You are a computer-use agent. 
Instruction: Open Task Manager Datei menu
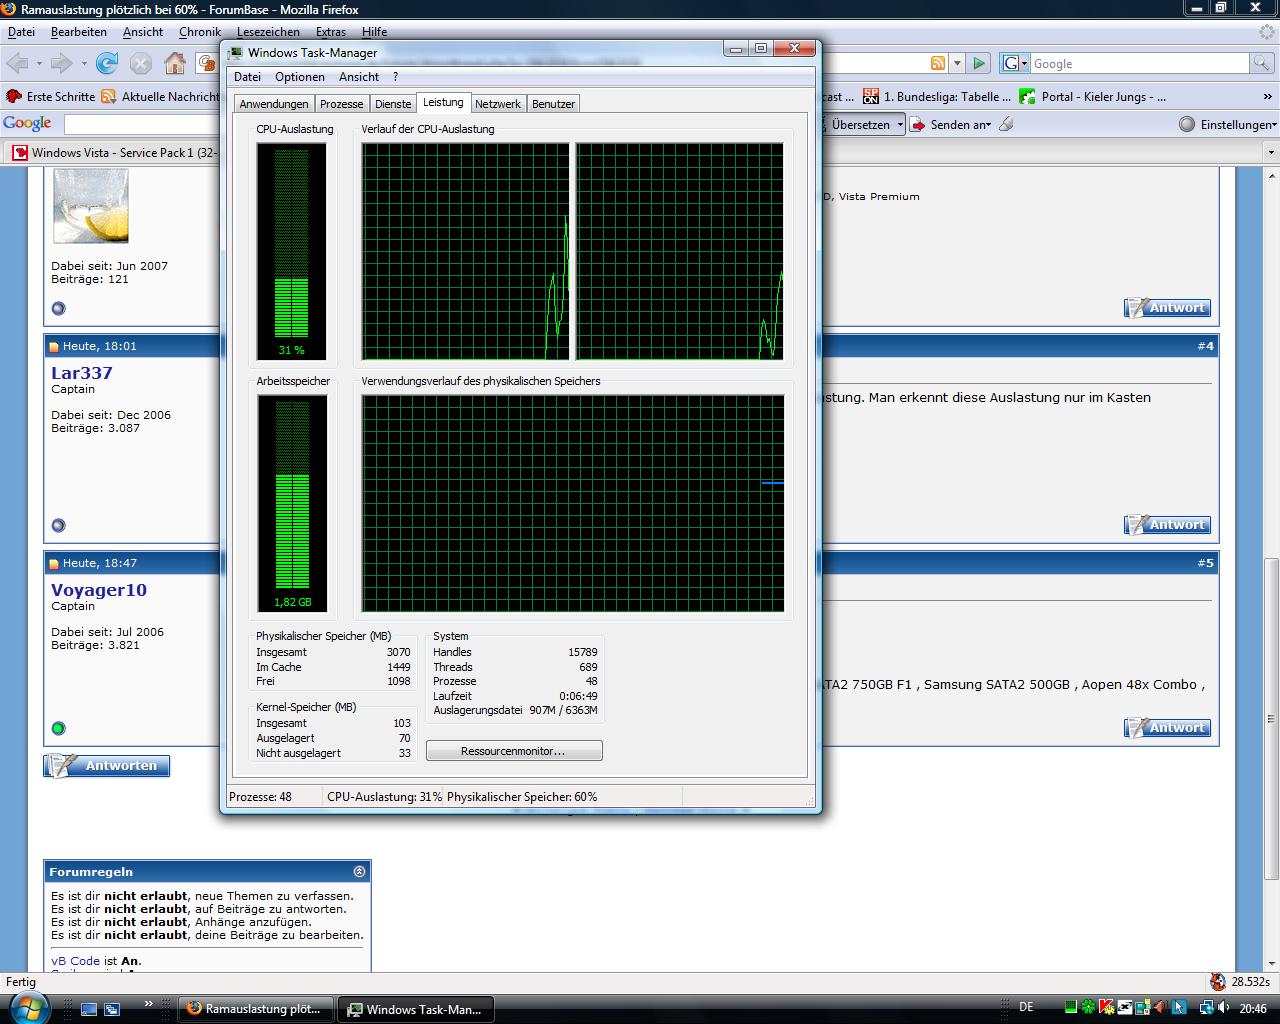pos(247,77)
